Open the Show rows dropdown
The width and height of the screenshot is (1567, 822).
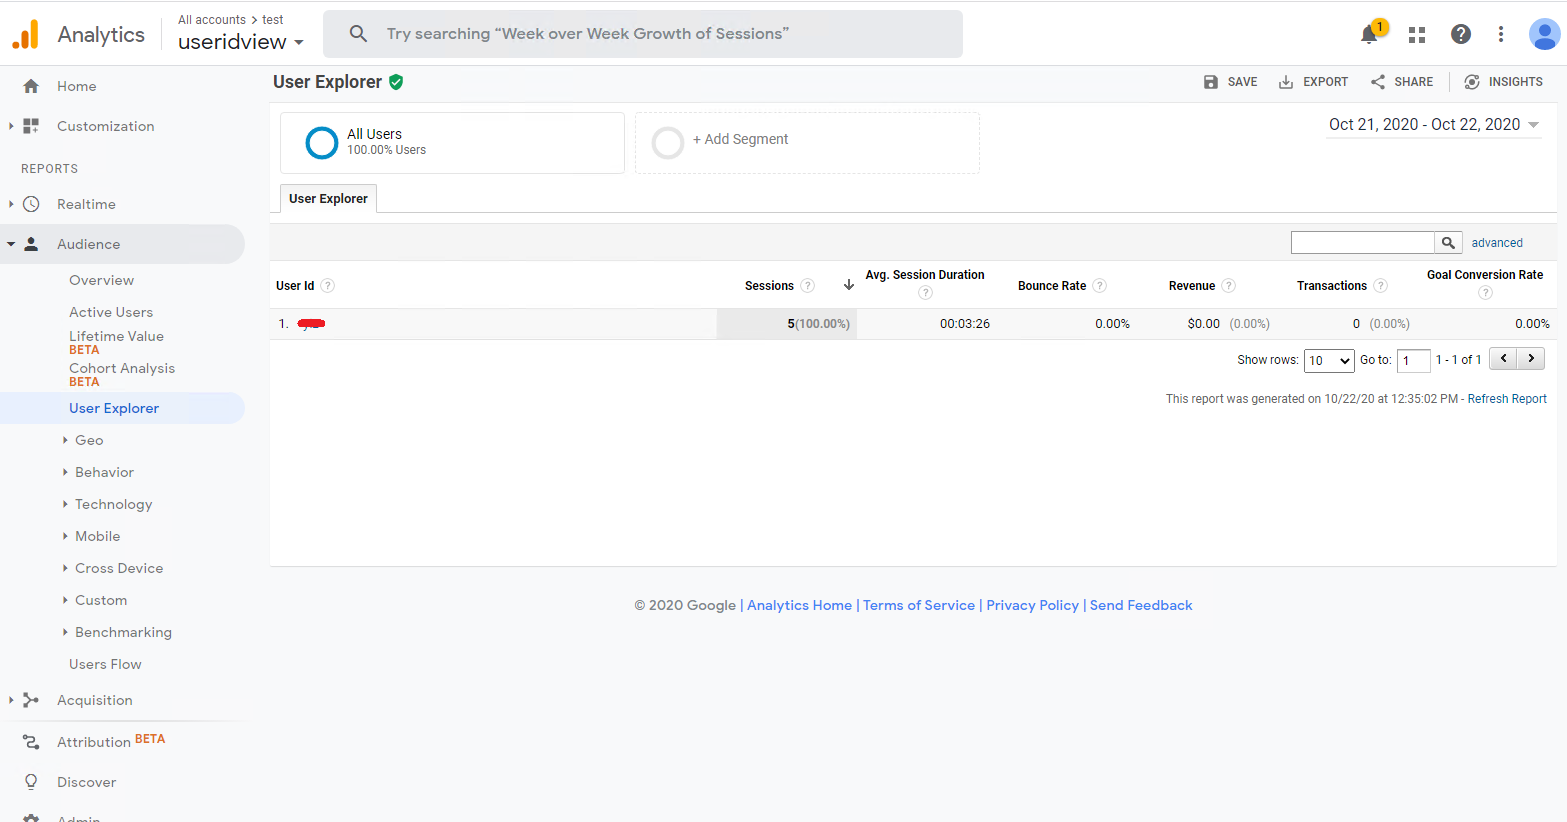[1329, 361]
